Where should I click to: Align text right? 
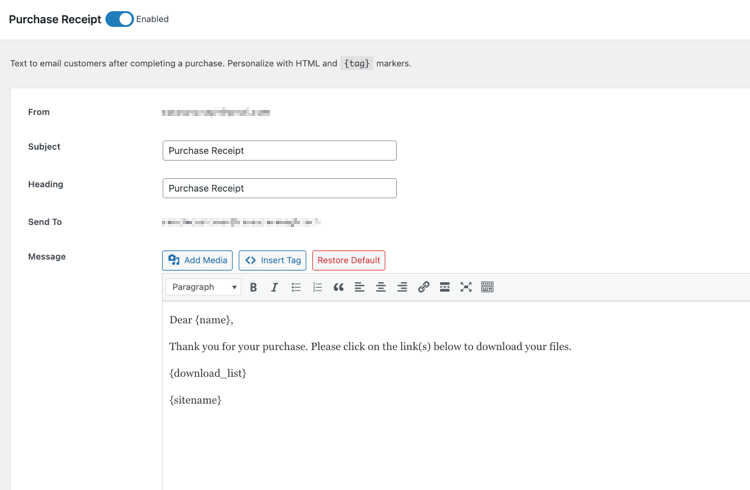(402, 287)
